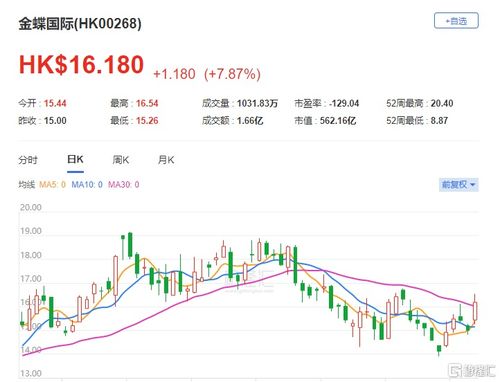Screen dimensions: 500x382
Task: Click the volume value 1031.83万
Action: [257, 103]
